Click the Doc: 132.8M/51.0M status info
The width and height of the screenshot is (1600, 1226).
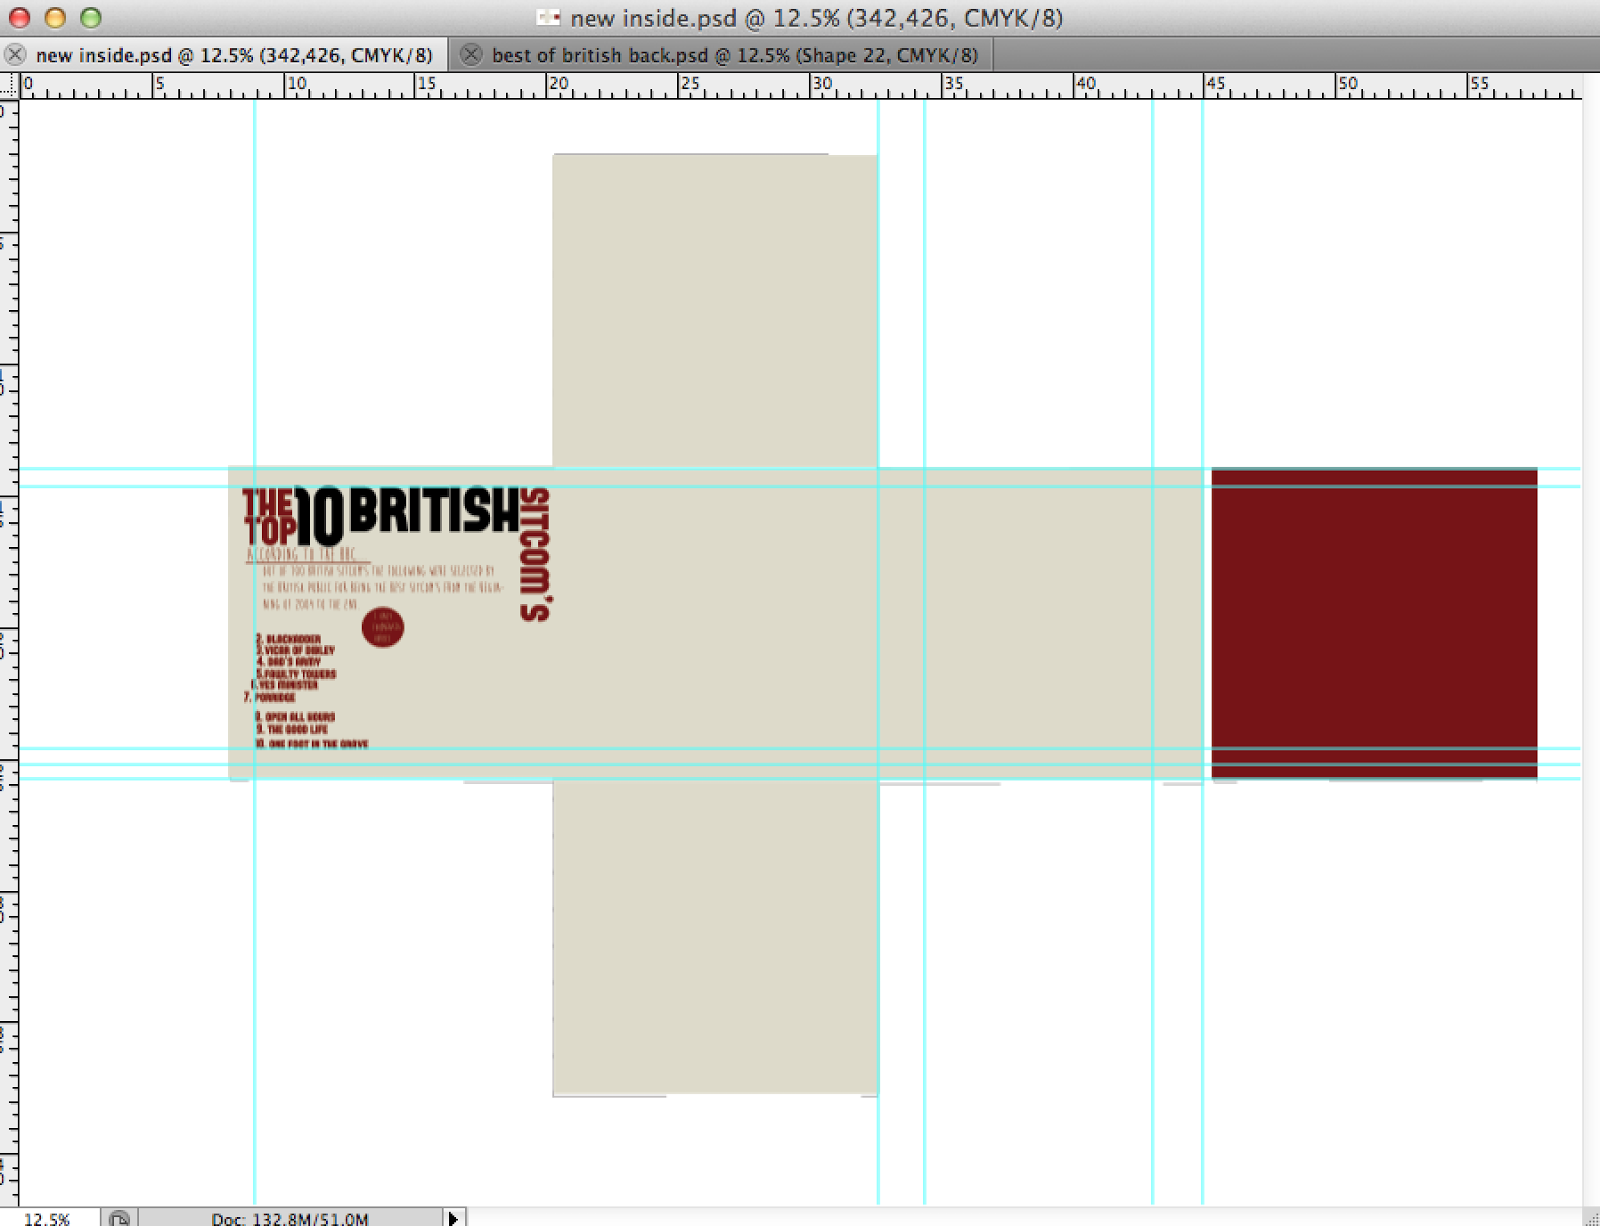pos(290,1218)
